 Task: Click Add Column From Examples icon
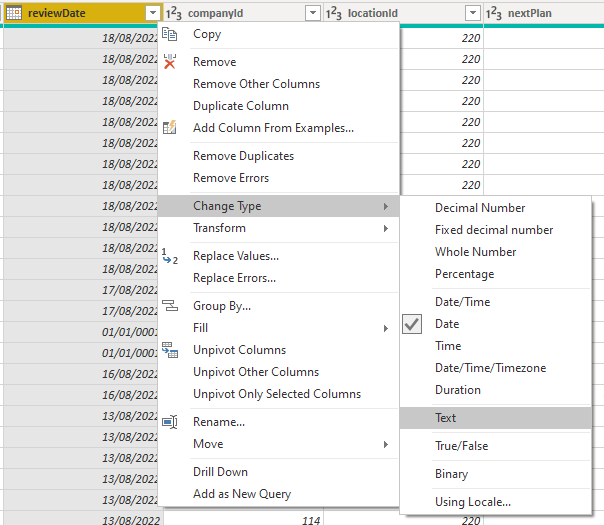coord(169,127)
